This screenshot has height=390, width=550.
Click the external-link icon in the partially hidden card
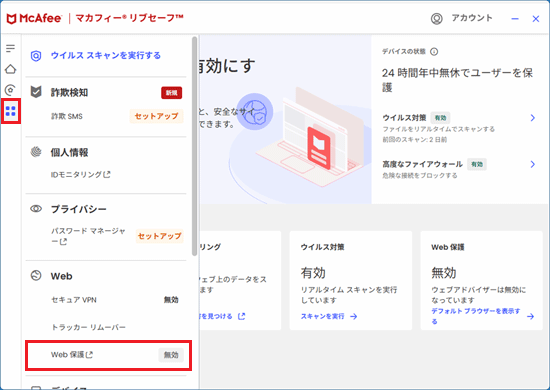241,316
